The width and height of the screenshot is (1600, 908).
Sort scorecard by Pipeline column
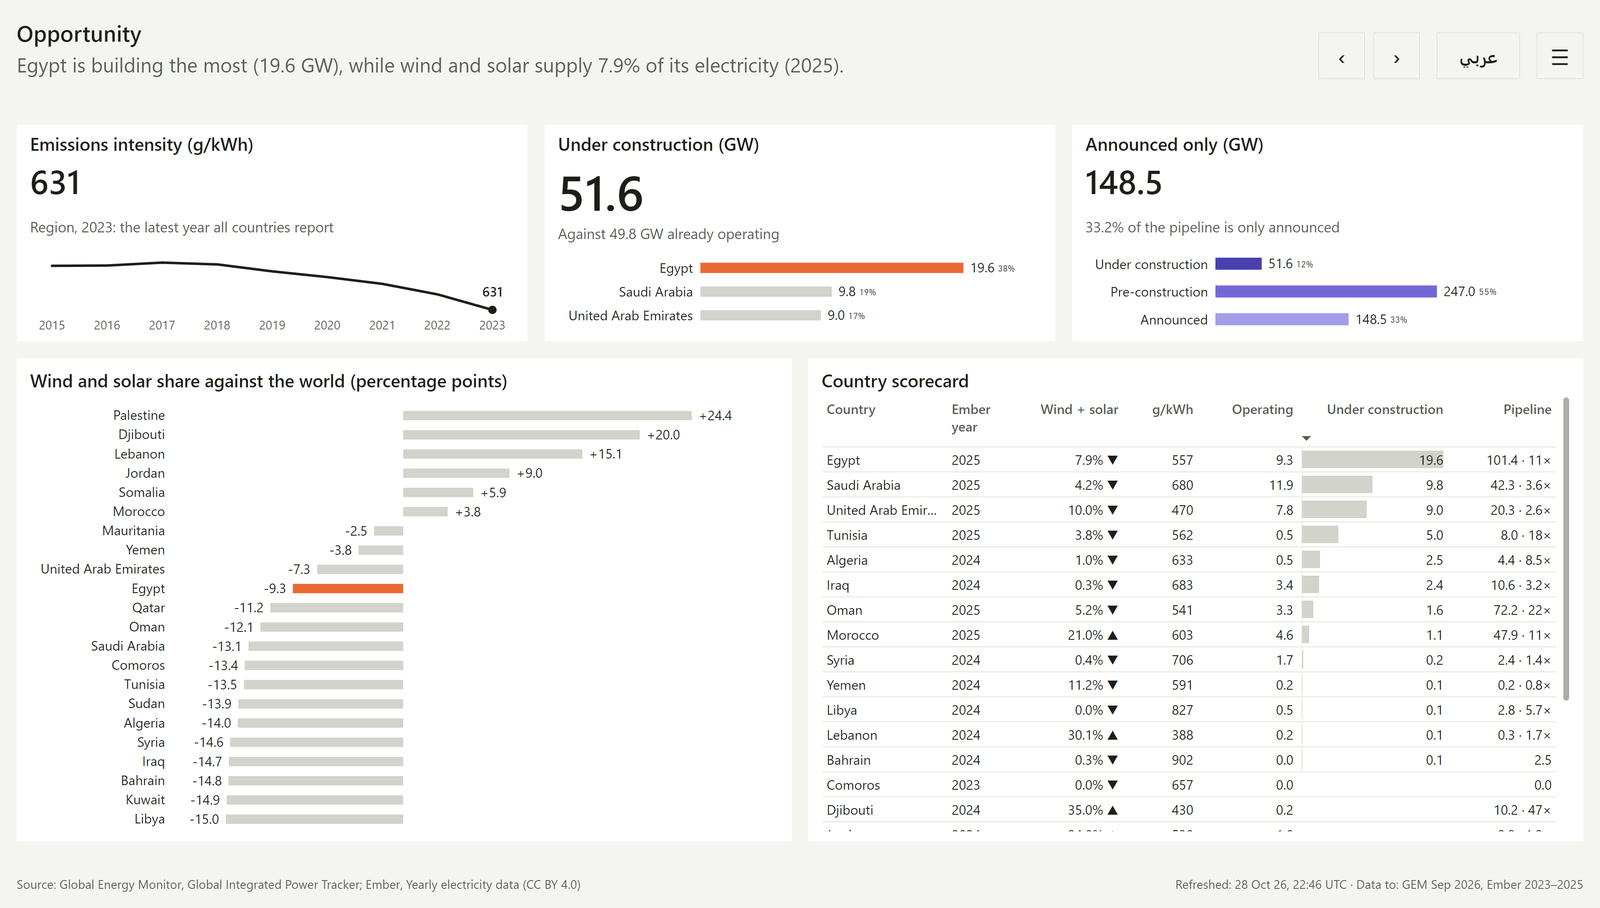[x=1527, y=410]
